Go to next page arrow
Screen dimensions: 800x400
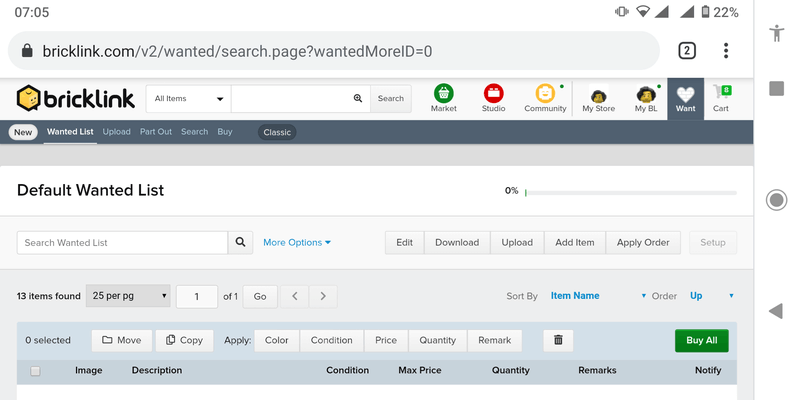coord(323,296)
